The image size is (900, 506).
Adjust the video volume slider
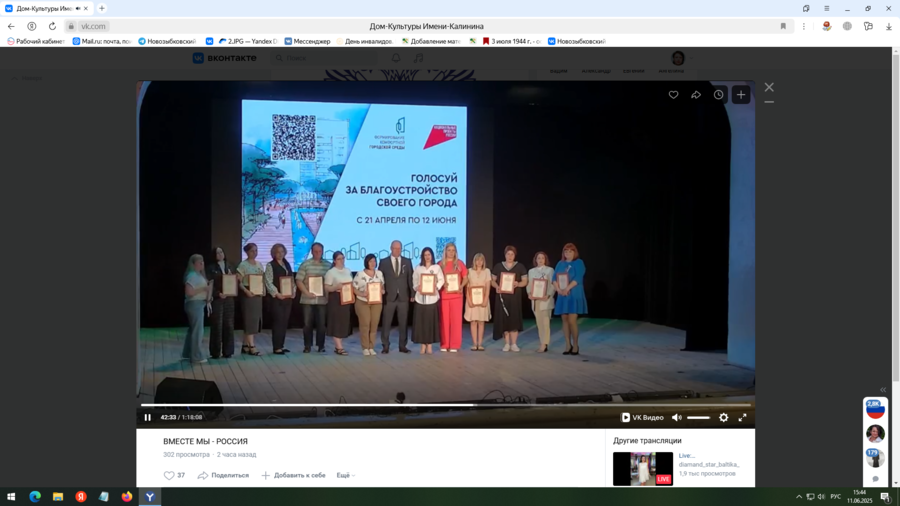tap(698, 418)
